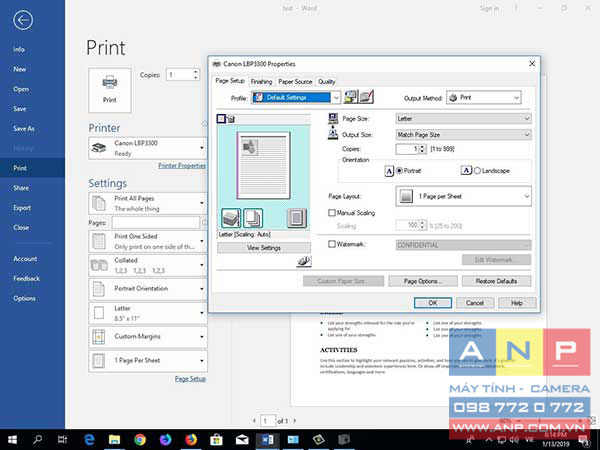Open the Letter 8.5" x 11" paper size dropdown
This screenshot has width=600, height=450.
tap(148, 313)
